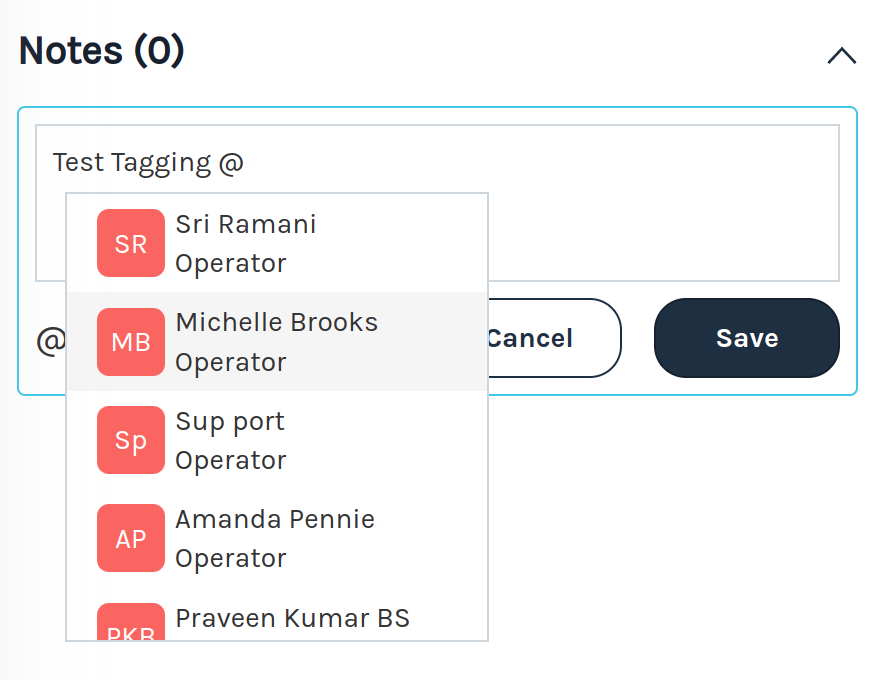Click the AP avatar icon
Screen dimensions: 886x680
tap(131, 538)
